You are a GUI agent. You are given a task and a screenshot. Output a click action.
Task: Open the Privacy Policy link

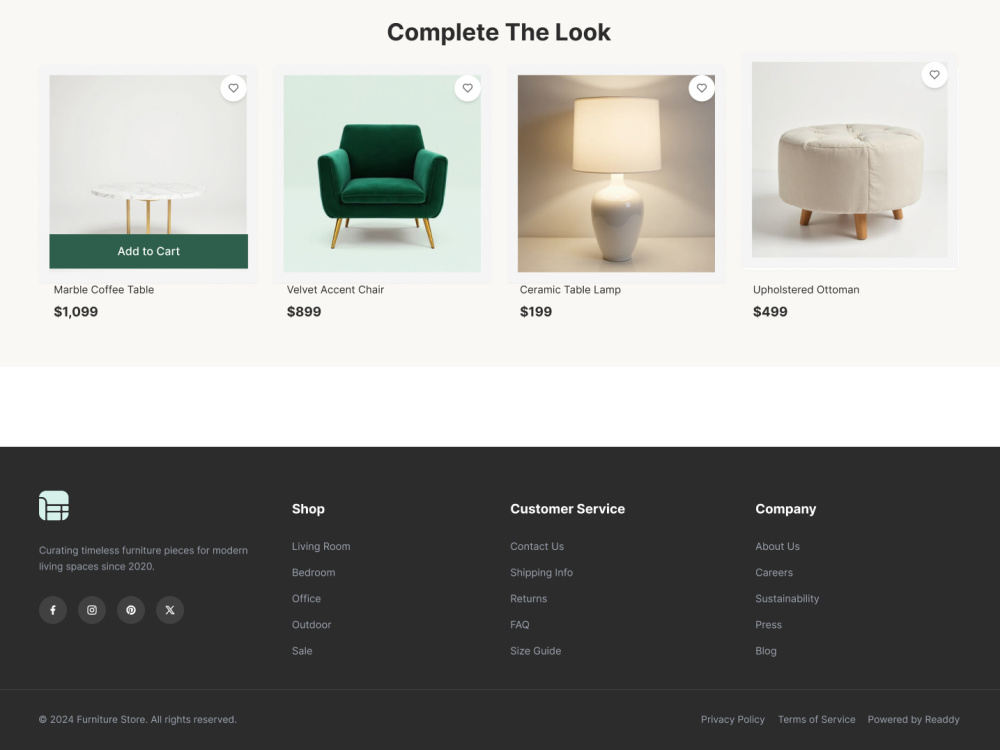tap(733, 719)
